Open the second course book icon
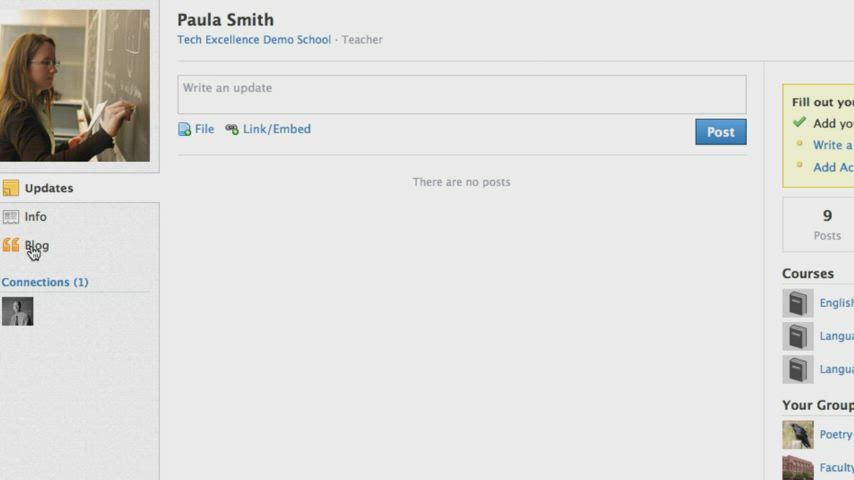 [x=797, y=336]
